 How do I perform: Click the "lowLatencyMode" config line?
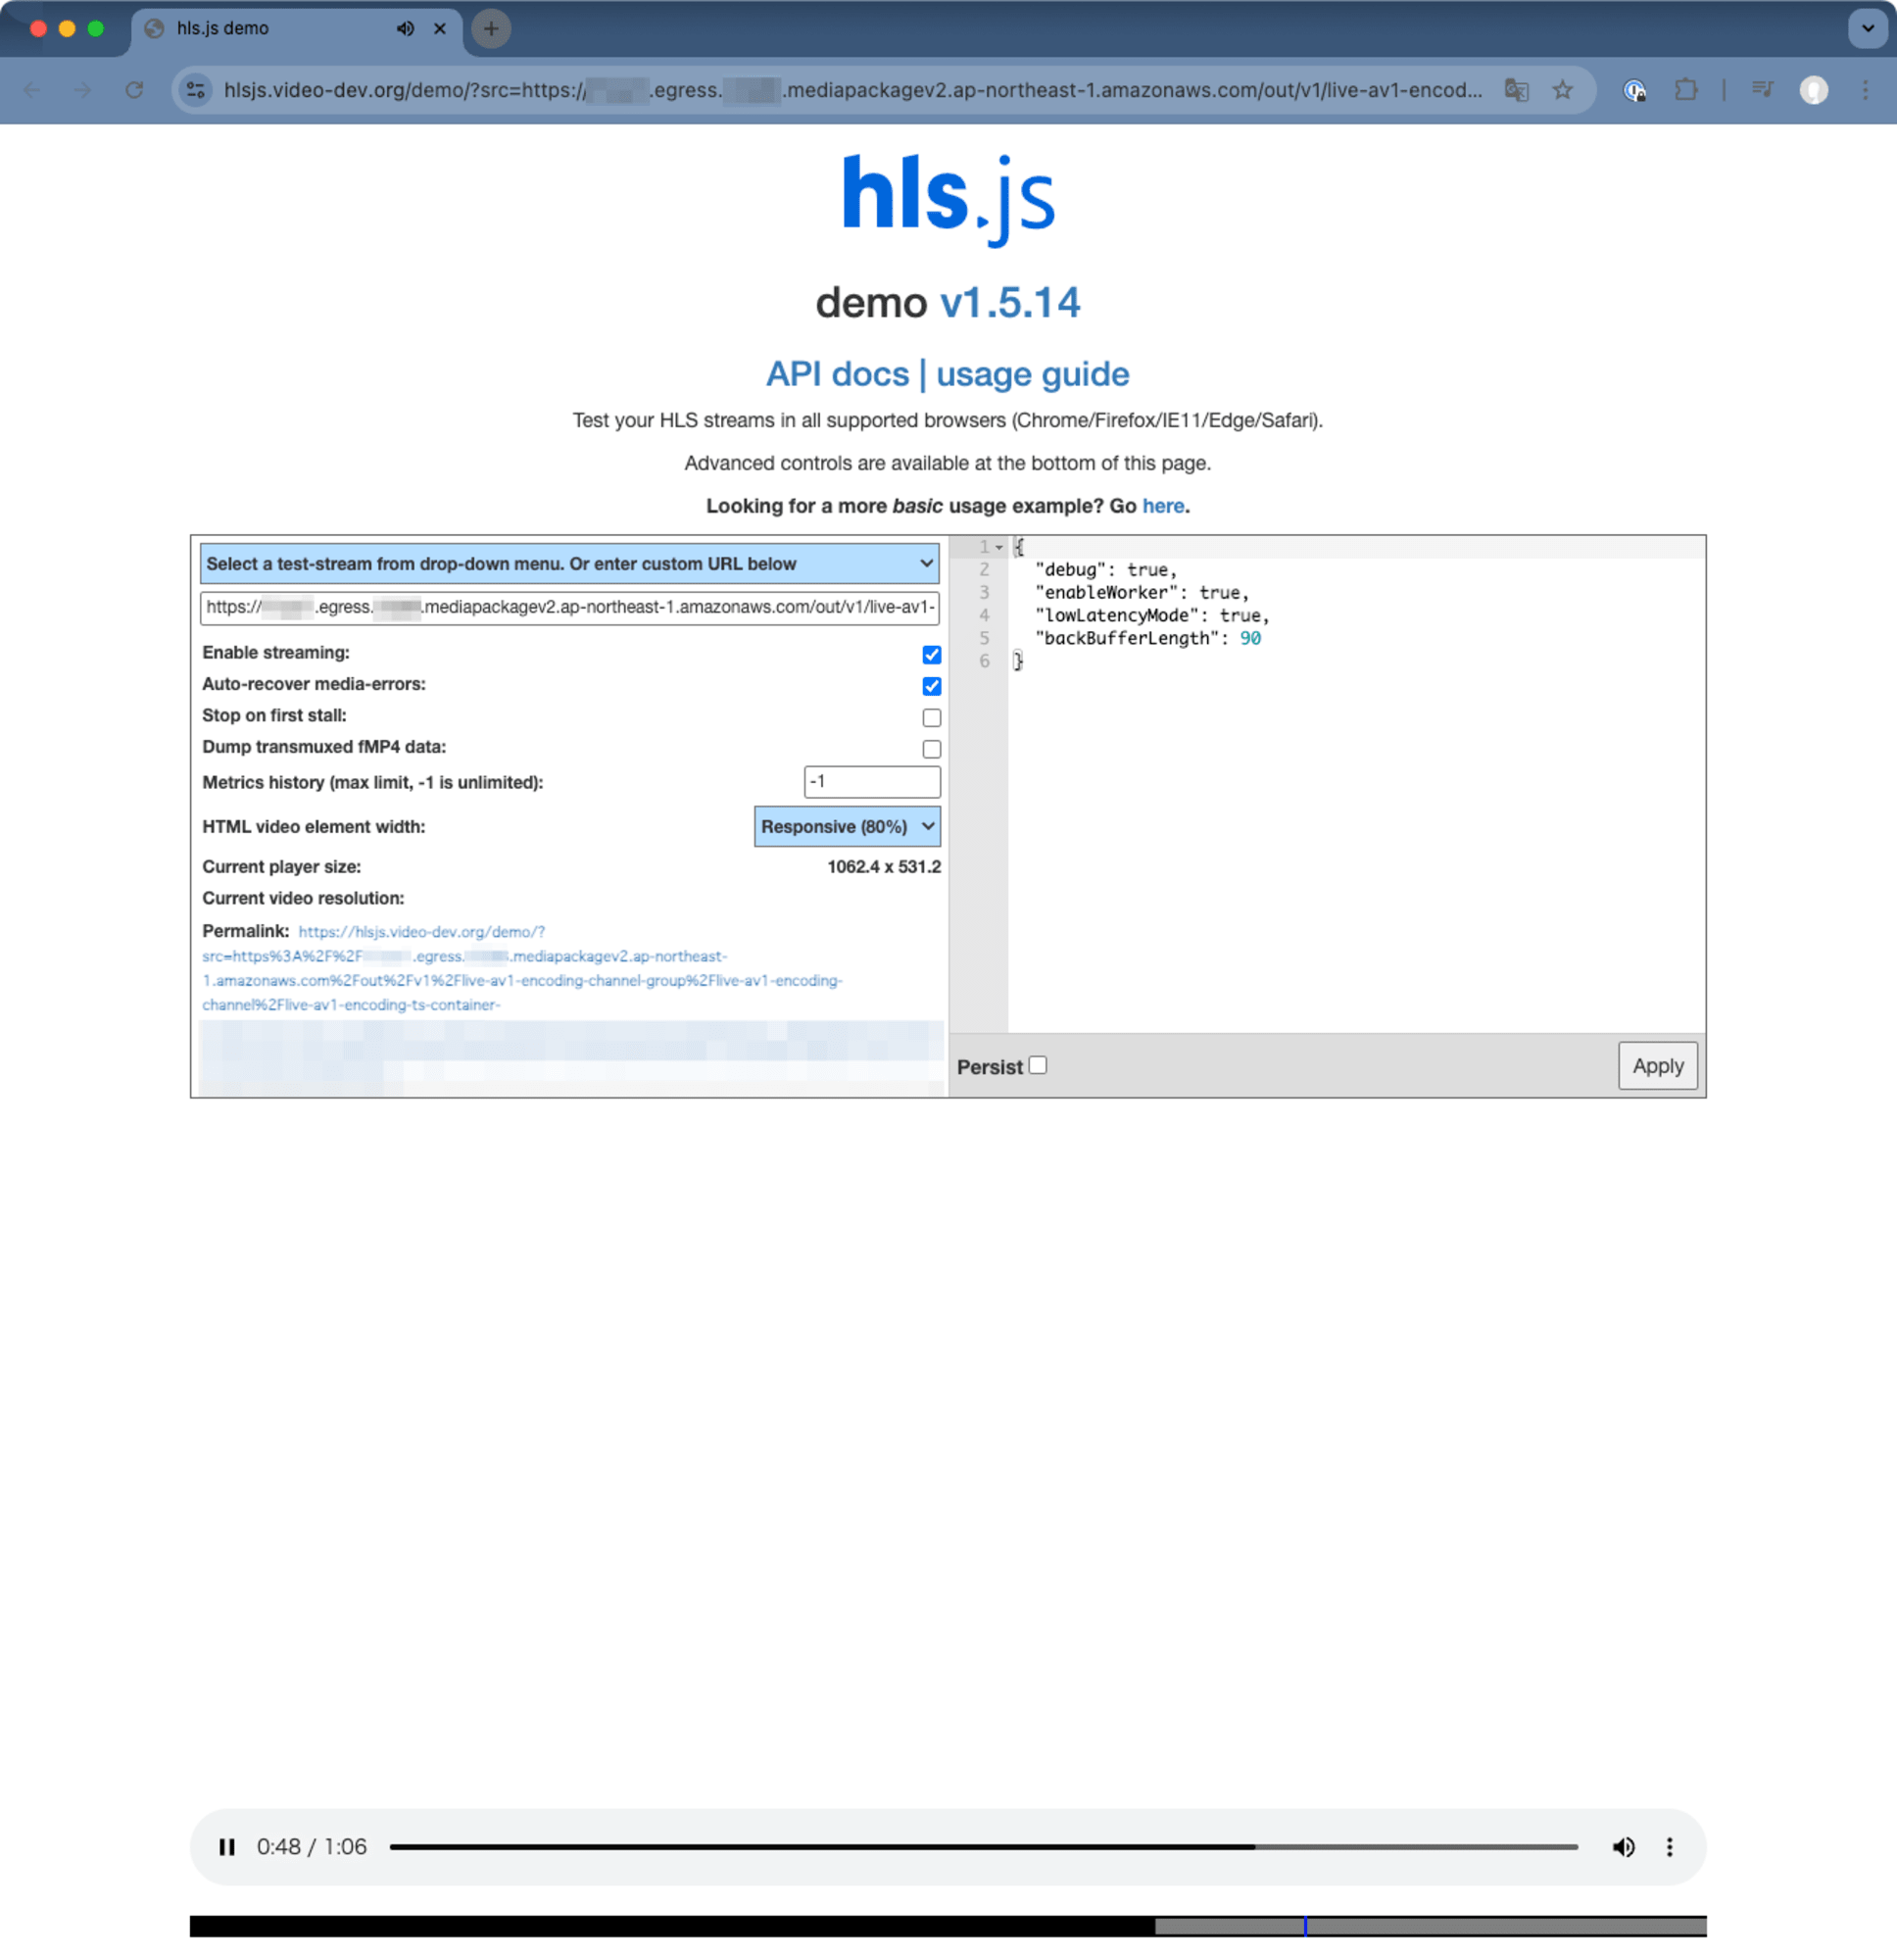(1151, 615)
